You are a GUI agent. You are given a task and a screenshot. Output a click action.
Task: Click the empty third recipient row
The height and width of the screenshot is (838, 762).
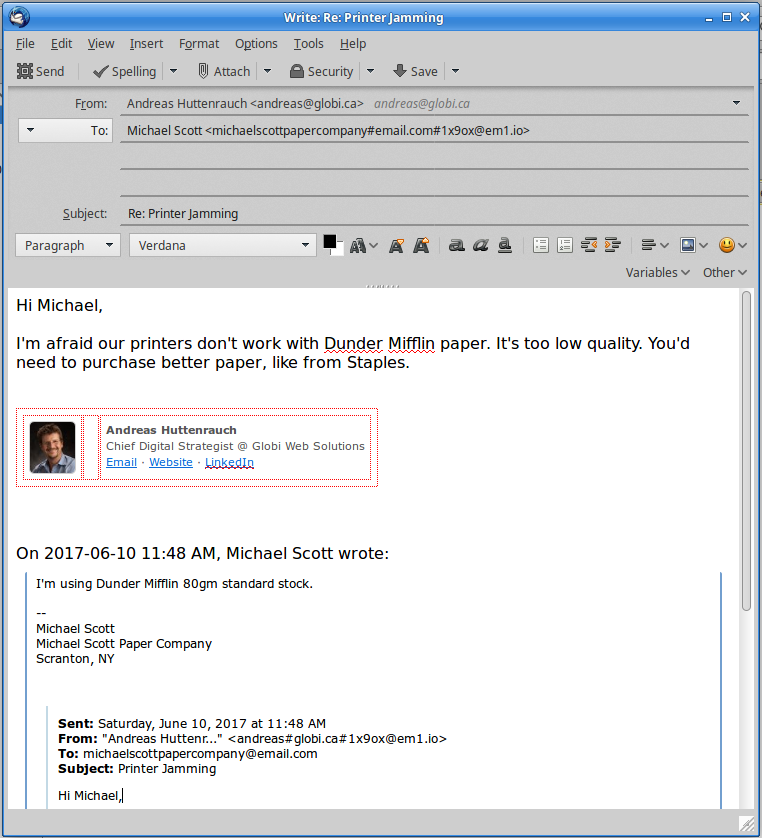pos(434,184)
